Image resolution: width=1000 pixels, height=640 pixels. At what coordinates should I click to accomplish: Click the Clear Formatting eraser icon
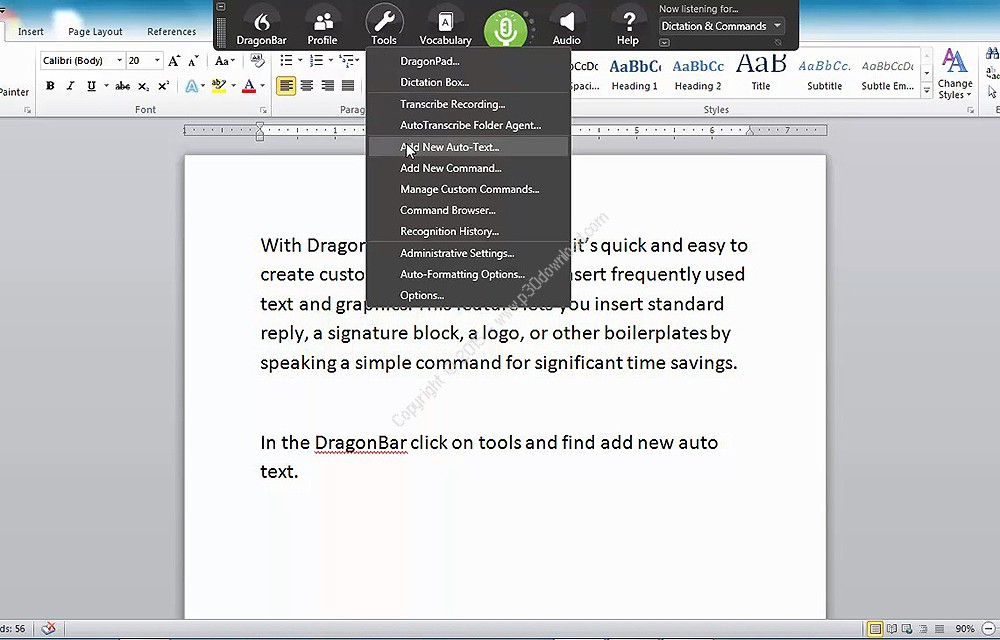pyautogui.click(x=258, y=61)
